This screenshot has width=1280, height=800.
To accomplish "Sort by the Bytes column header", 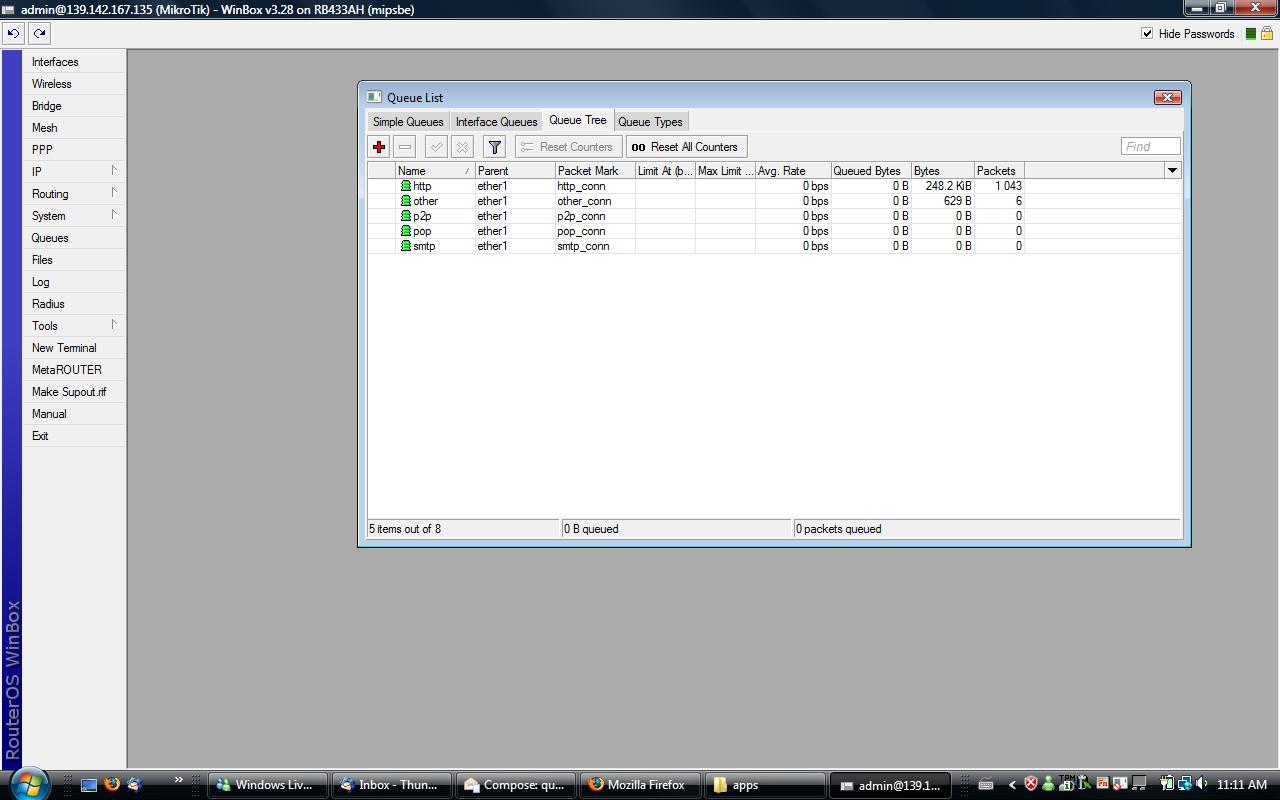I will tap(943, 171).
